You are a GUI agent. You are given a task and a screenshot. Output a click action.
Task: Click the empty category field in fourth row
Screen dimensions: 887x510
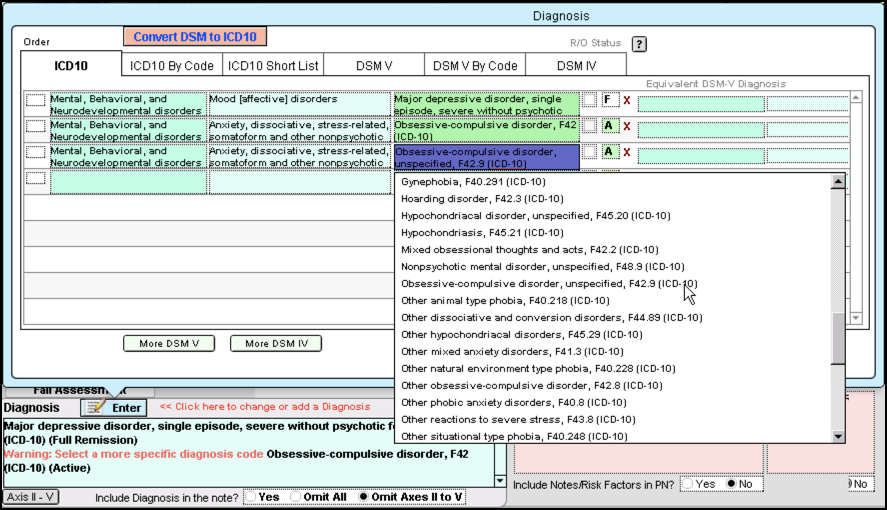127,182
